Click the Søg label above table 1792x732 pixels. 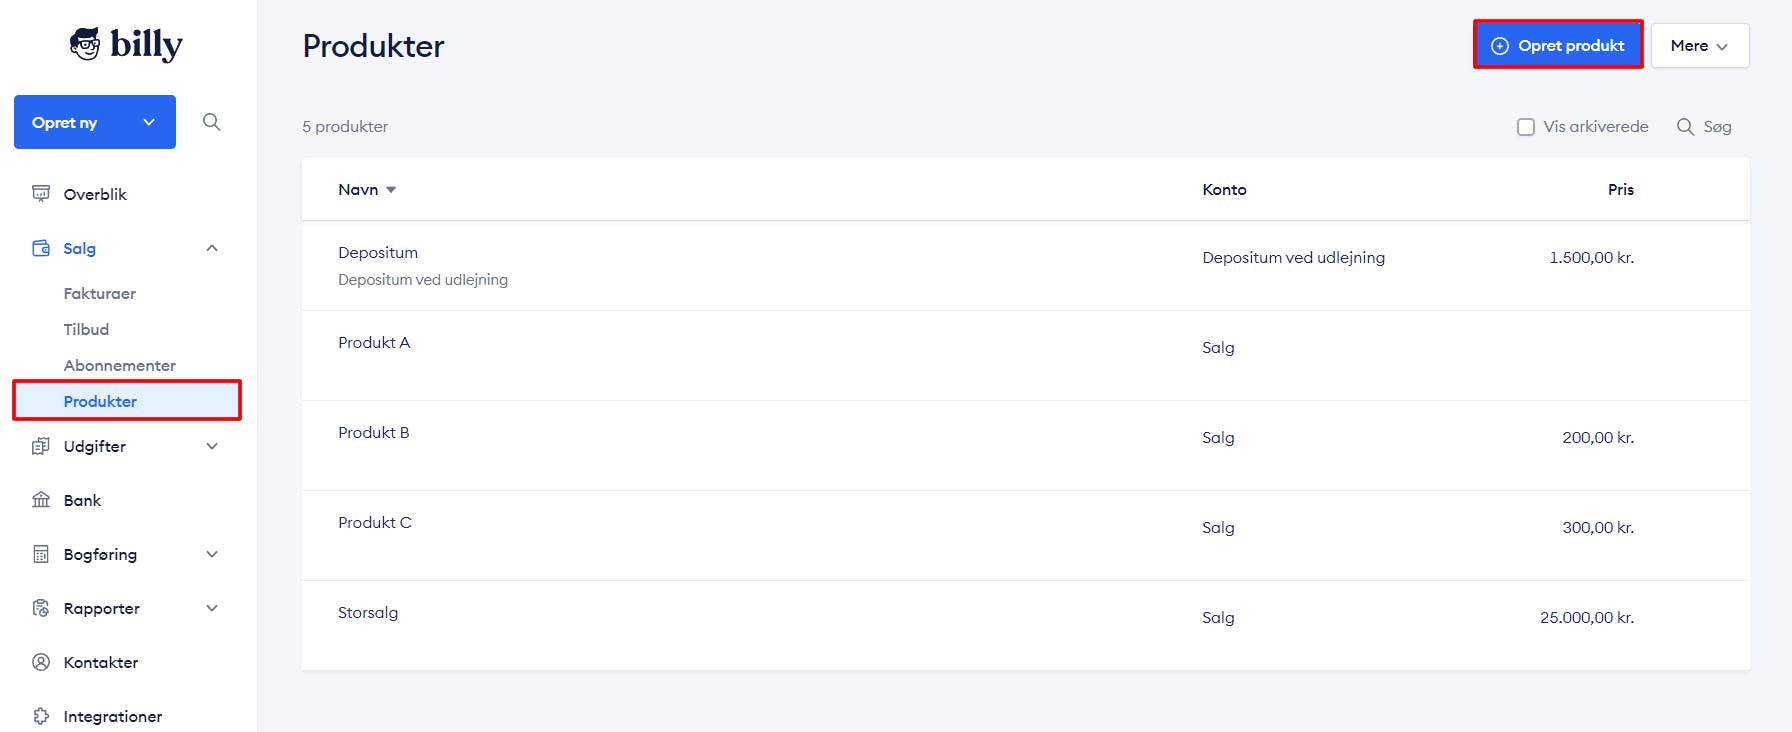click(x=1717, y=127)
